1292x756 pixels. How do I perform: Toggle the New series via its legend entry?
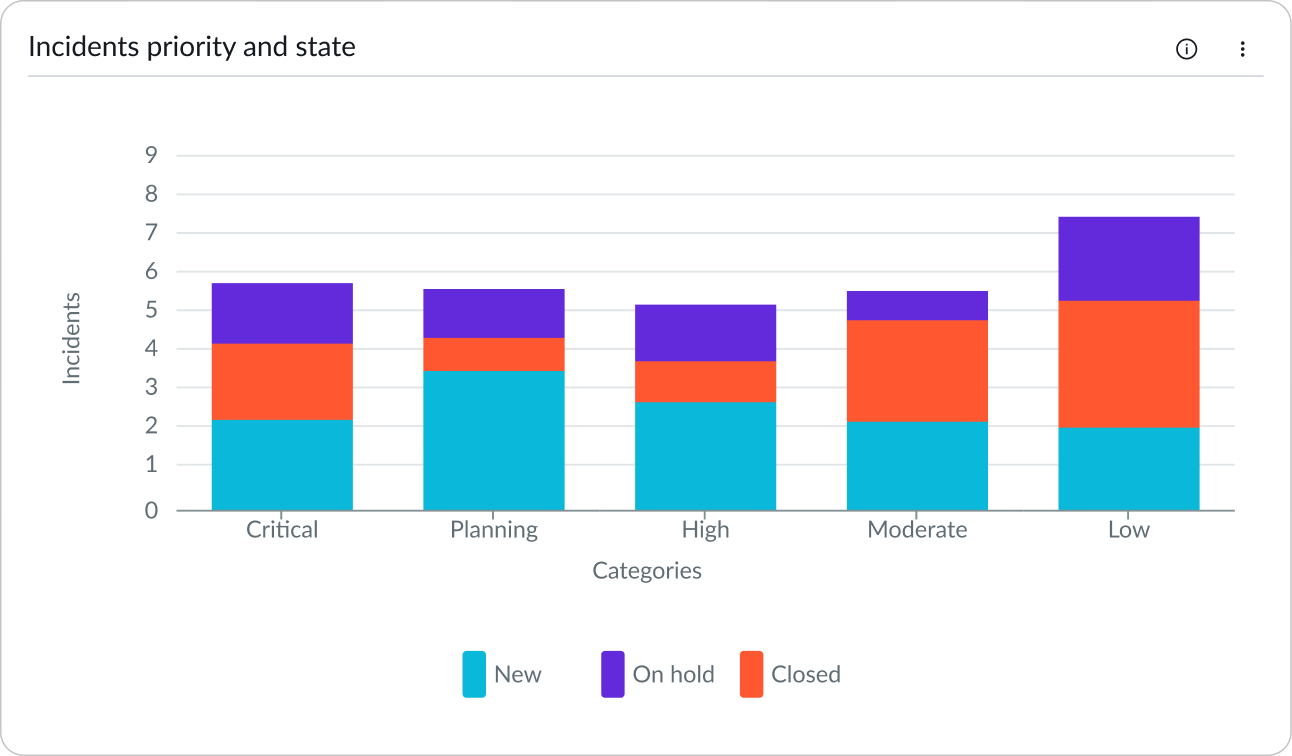[x=516, y=674]
